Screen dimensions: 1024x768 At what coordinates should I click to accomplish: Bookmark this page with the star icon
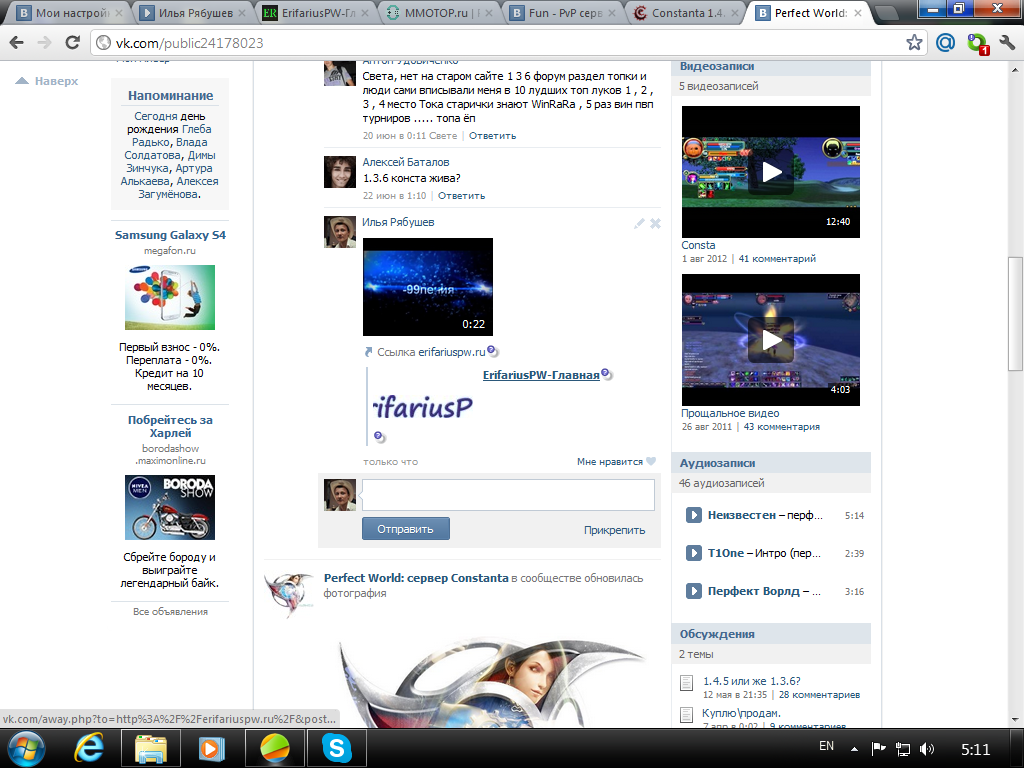pyautogui.click(x=914, y=43)
